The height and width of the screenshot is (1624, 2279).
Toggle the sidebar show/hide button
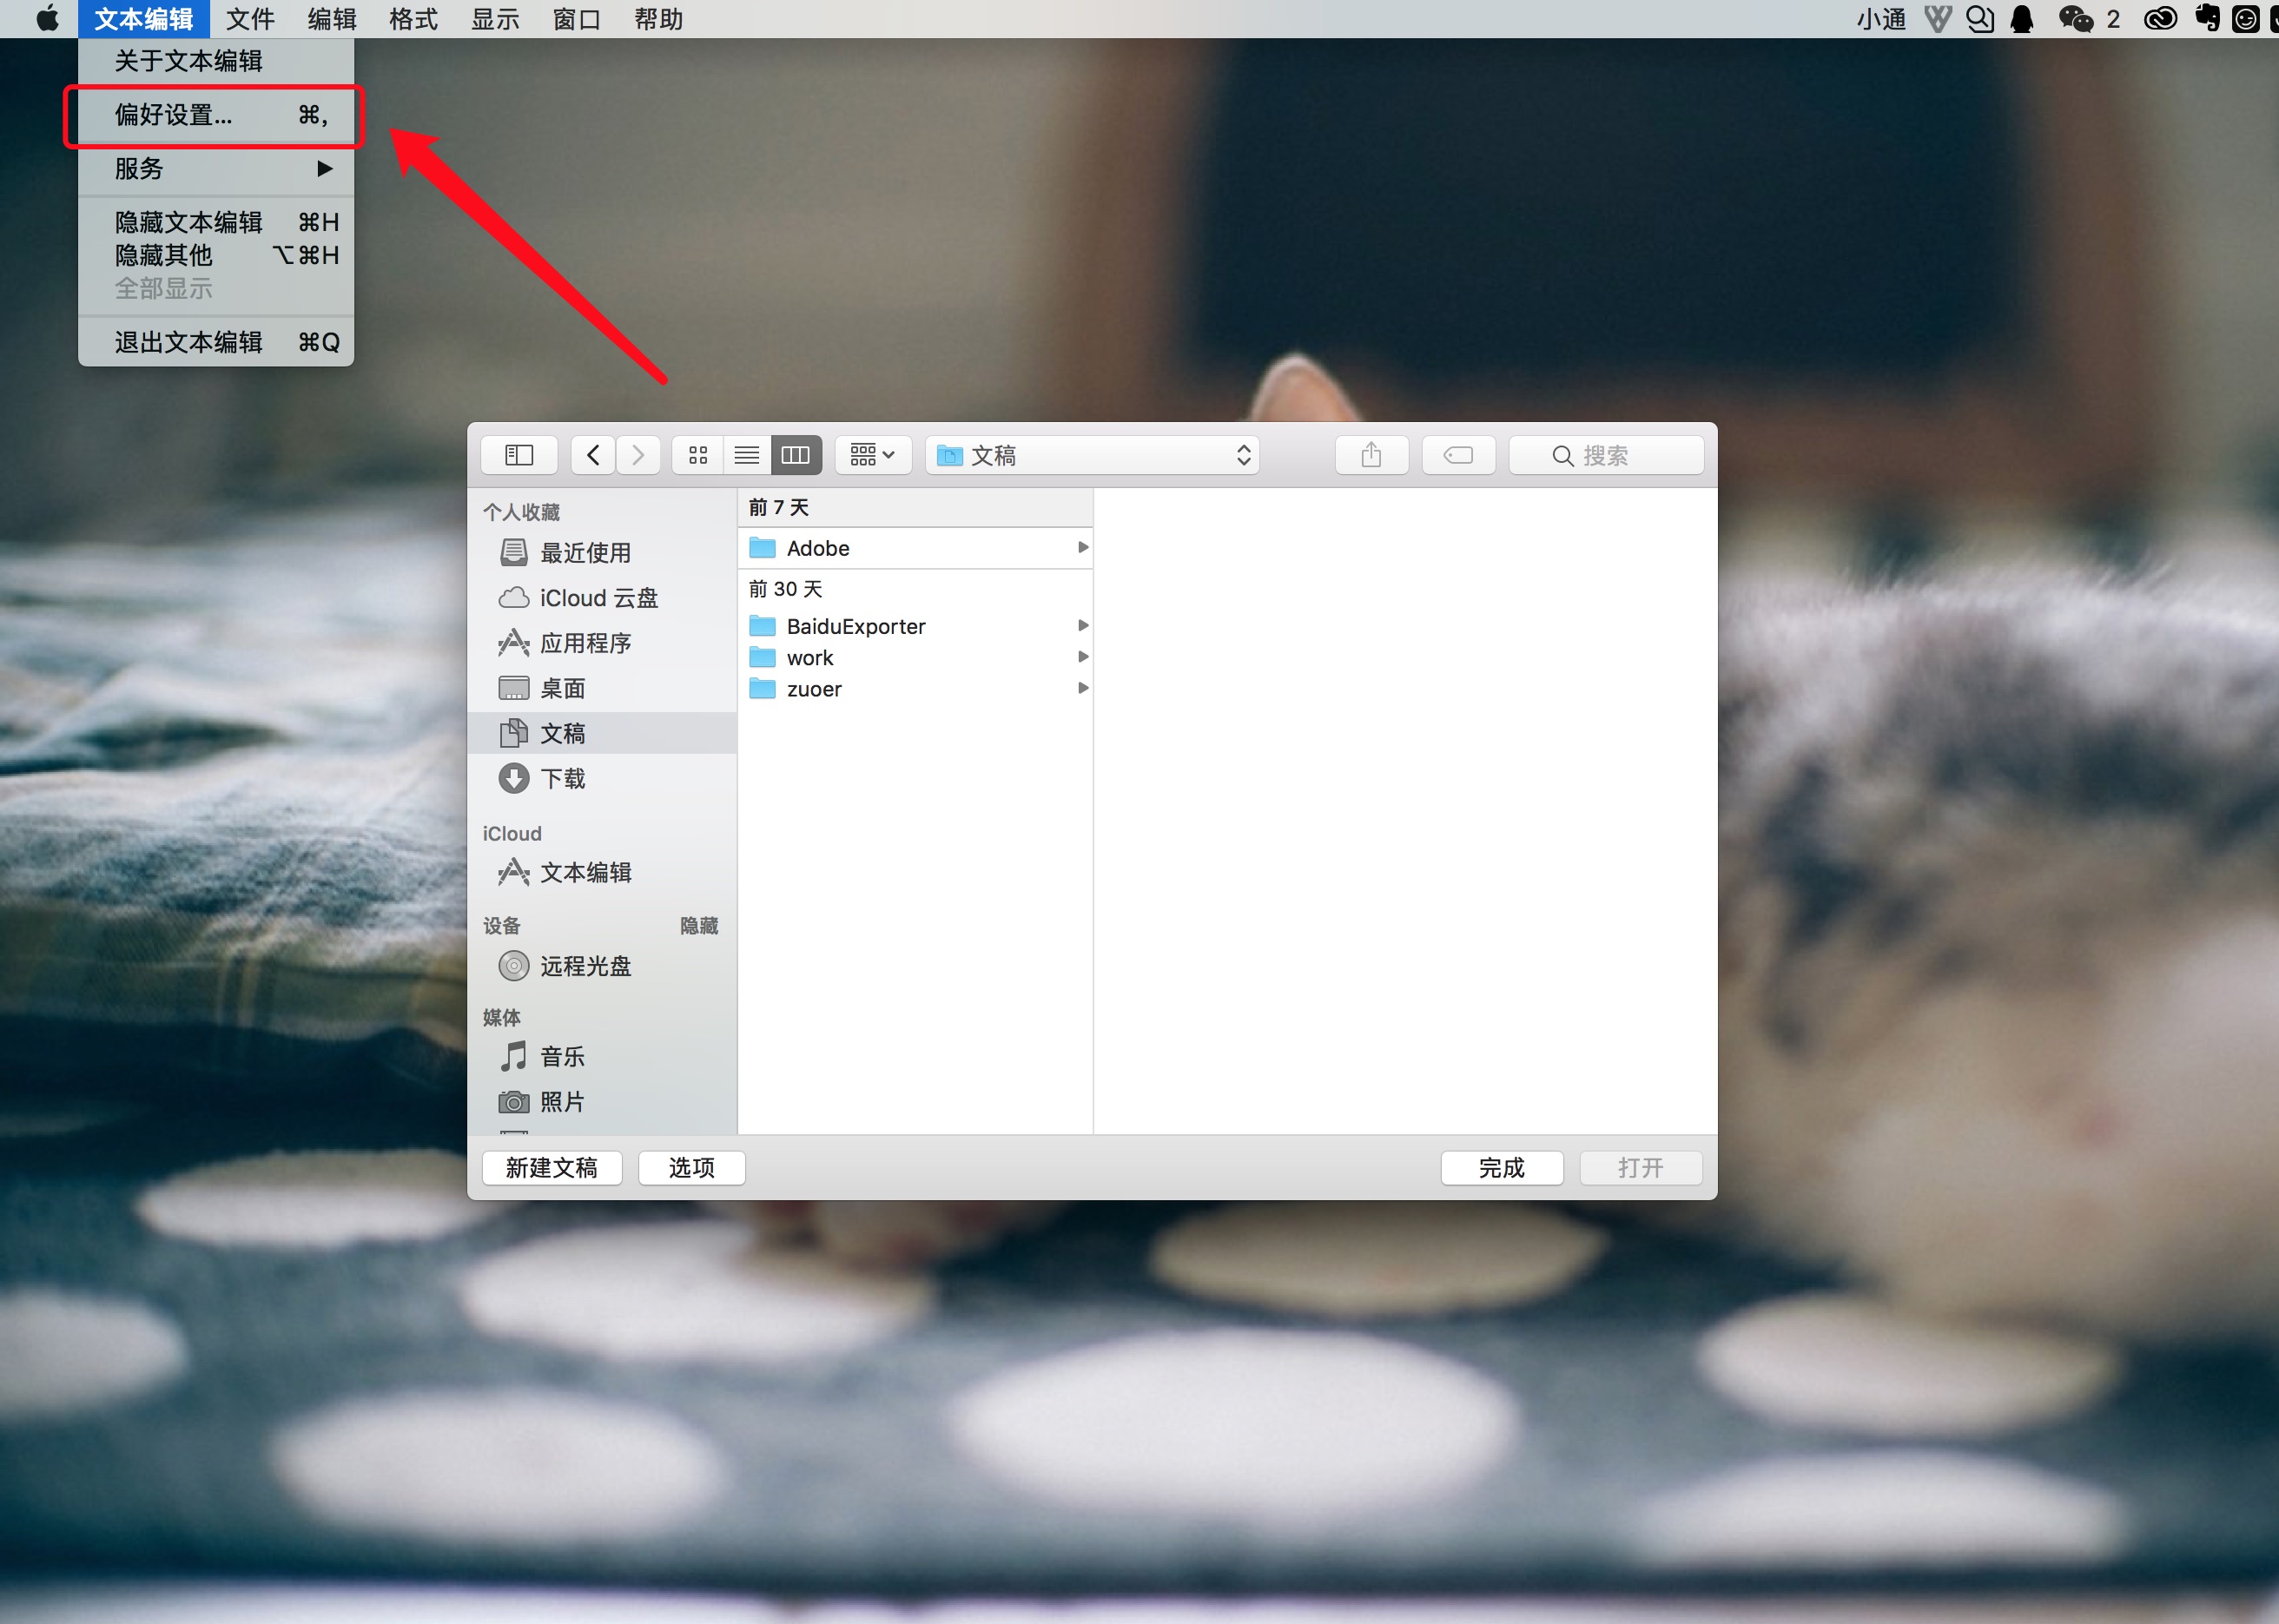519,455
